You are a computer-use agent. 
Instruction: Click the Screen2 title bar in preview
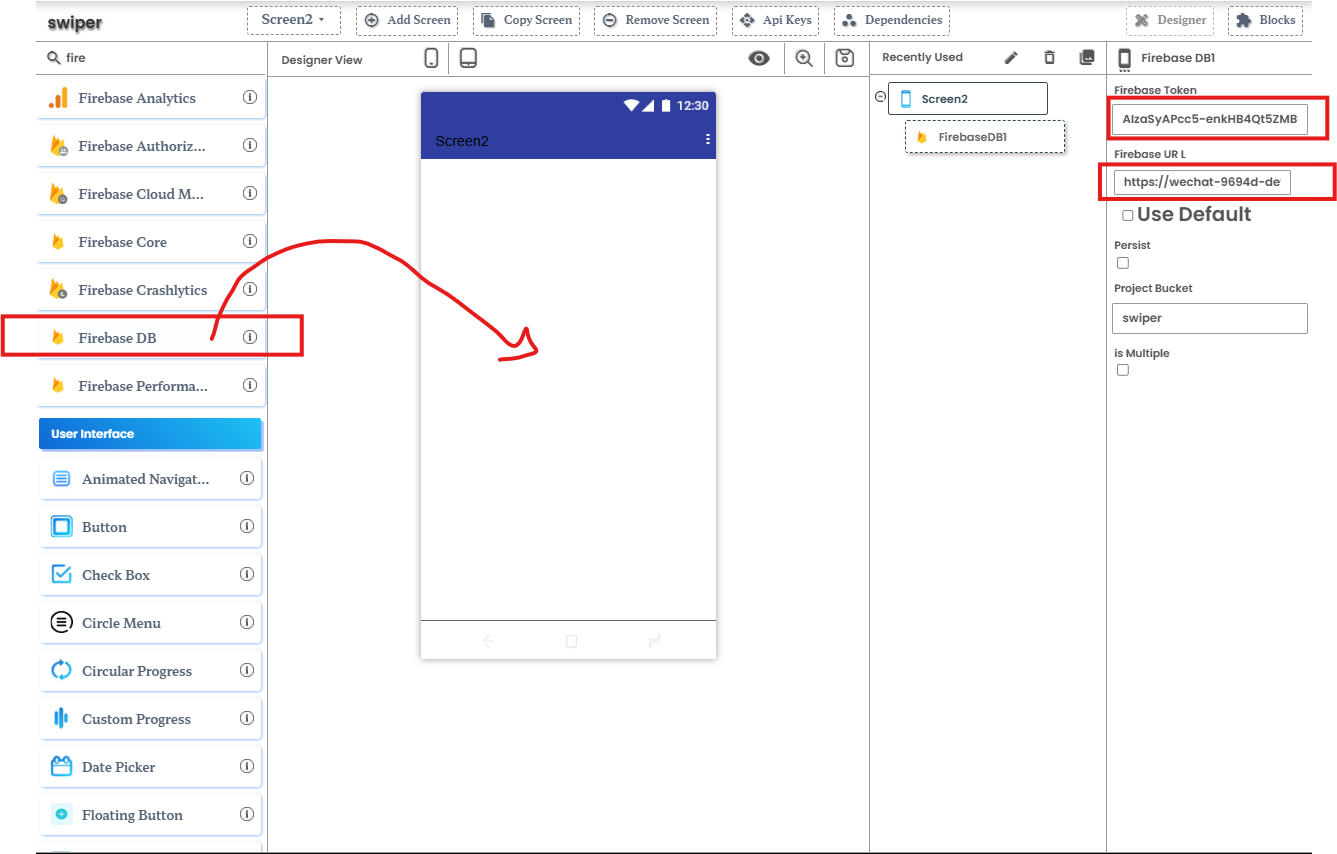coord(568,140)
